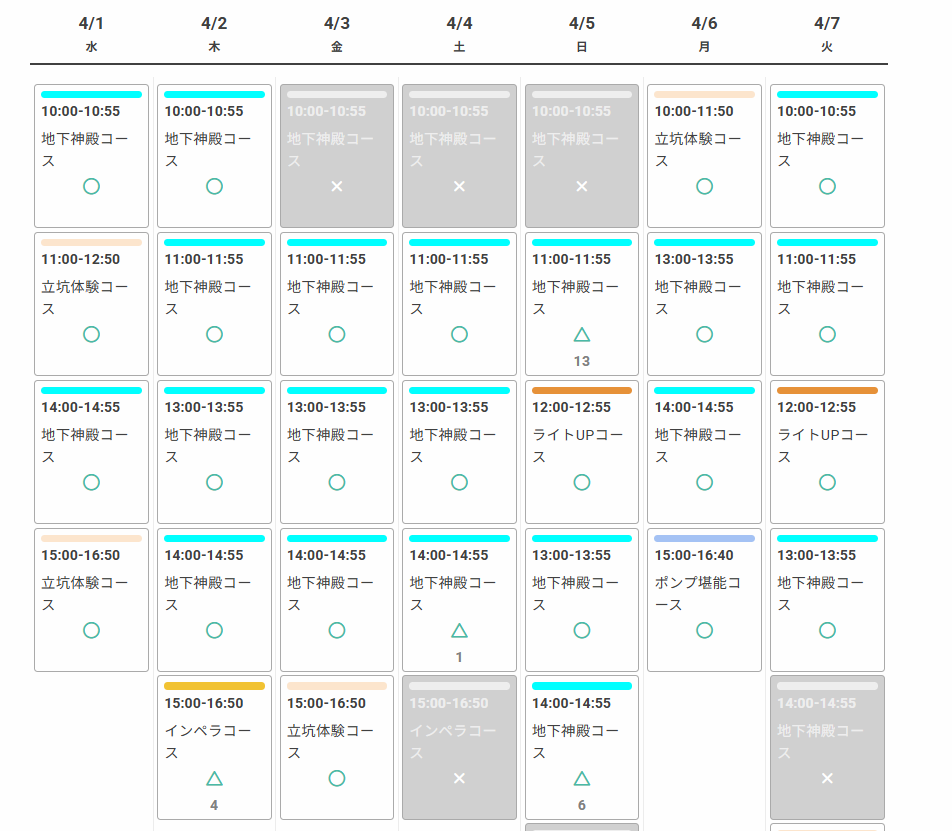Click the 4/7 火 date header
Screen dimensions: 952x831
[x=827, y=33]
